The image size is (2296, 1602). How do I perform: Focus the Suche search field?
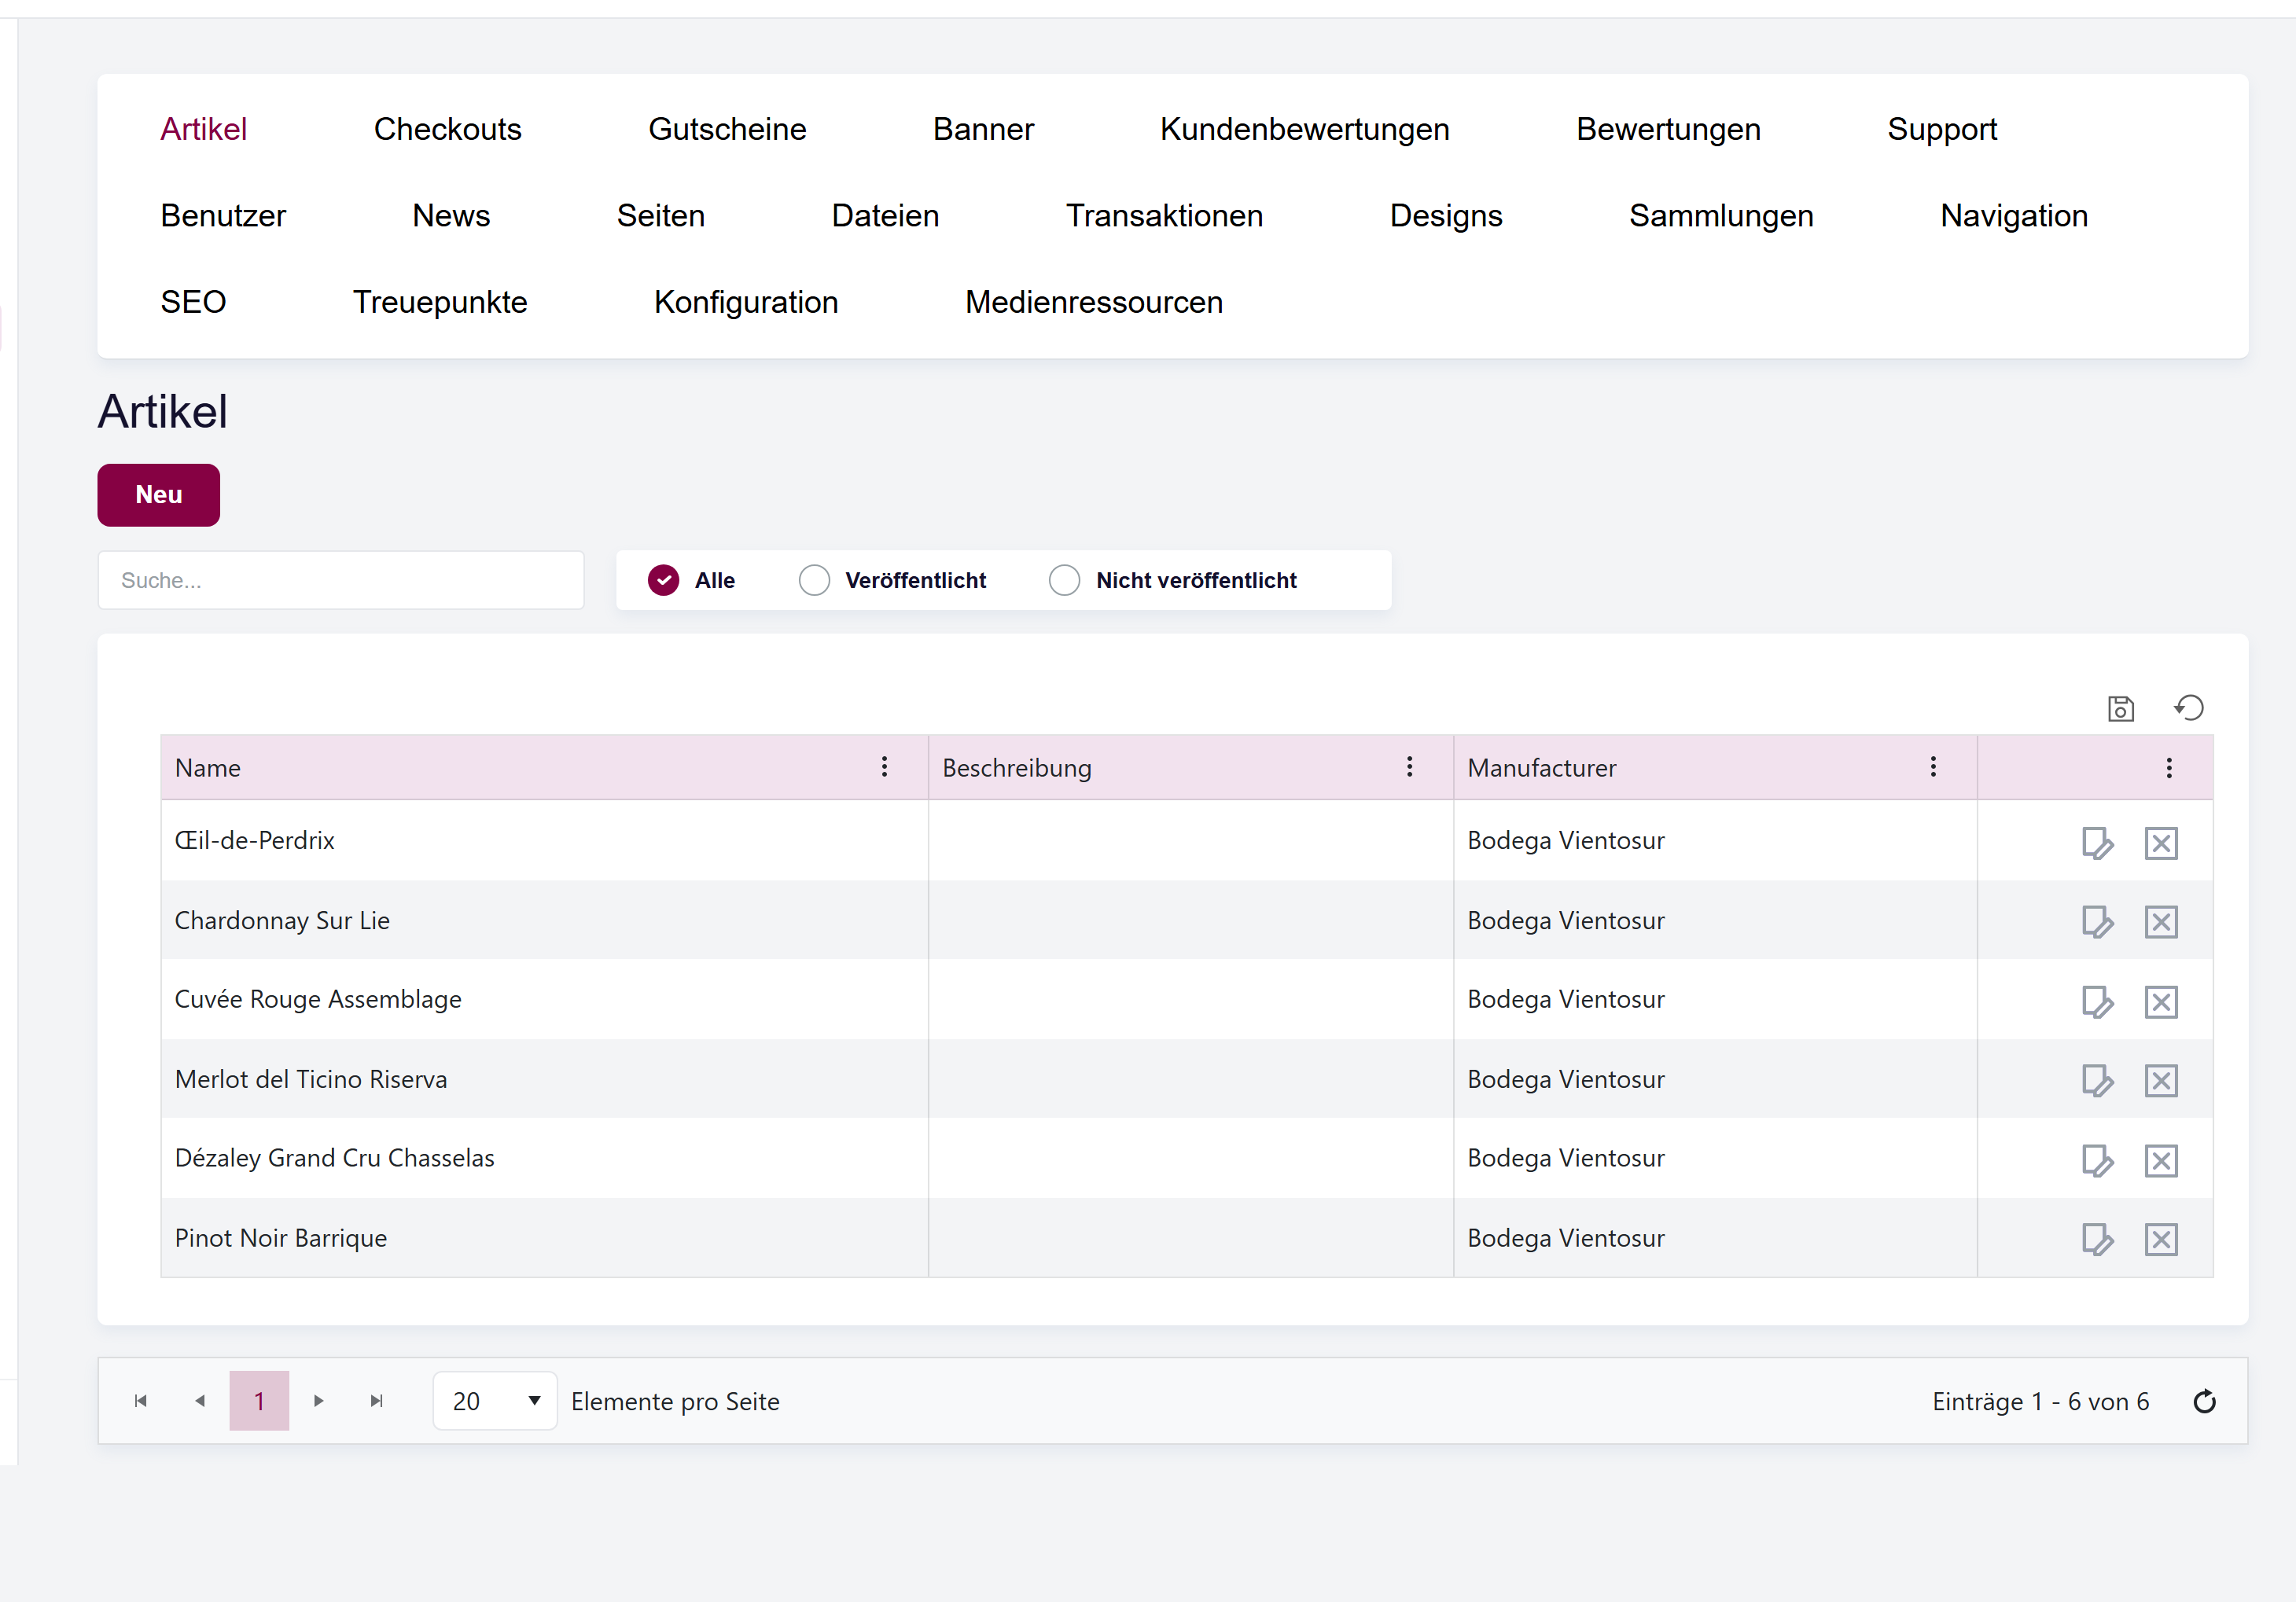point(341,580)
